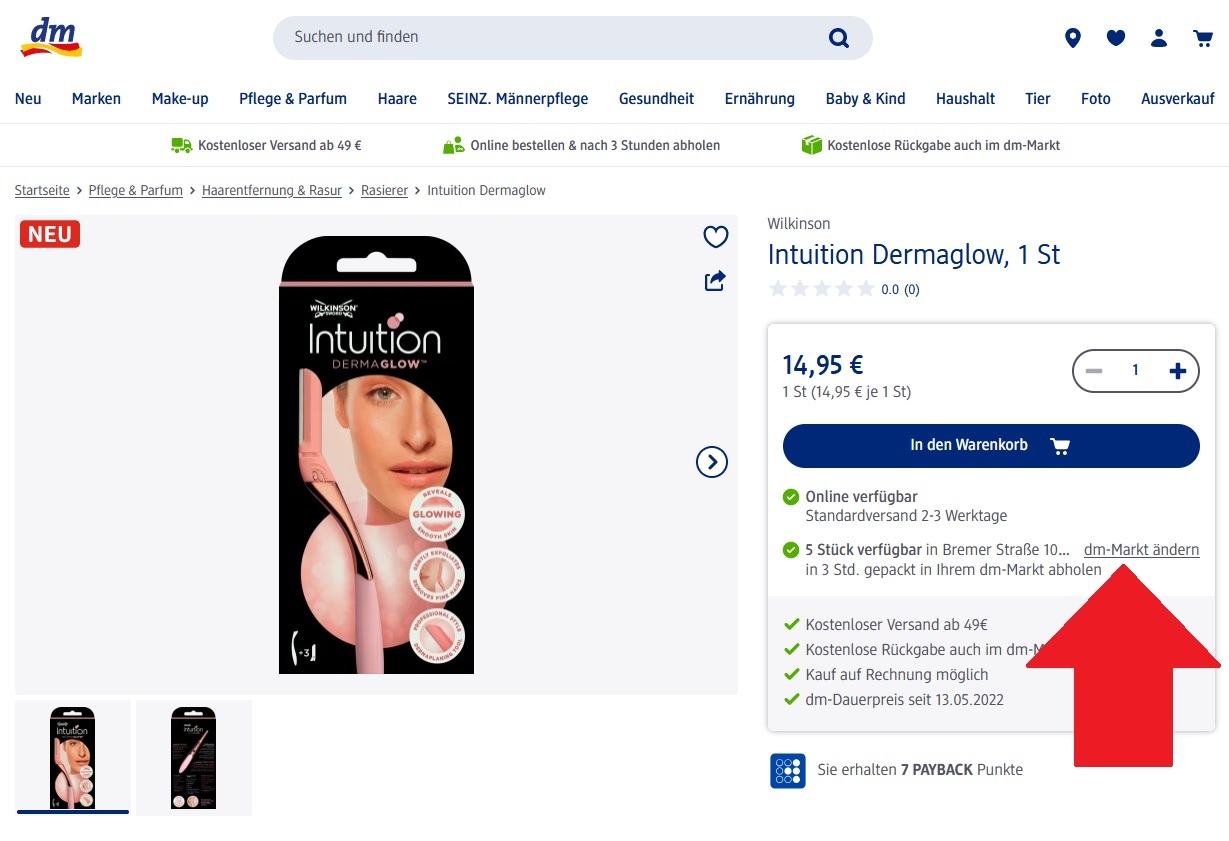Show next product image with arrow
The height and width of the screenshot is (841, 1229).
coord(712,462)
